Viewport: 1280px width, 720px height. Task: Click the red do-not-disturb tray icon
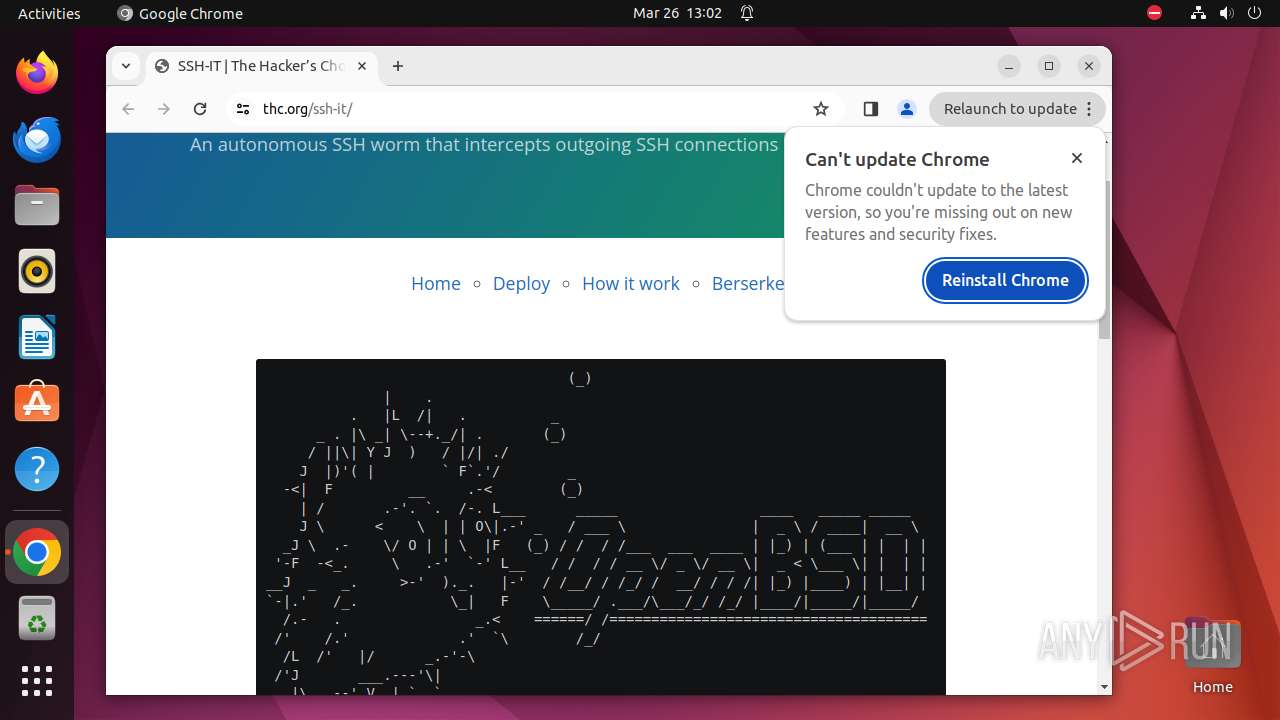(x=1155, y=13)
